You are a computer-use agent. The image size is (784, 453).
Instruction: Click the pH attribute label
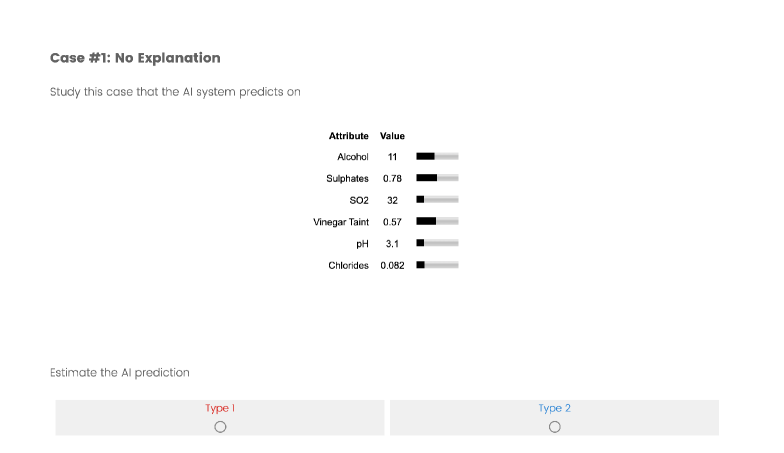pyautogui.click(x=362, y=244)
